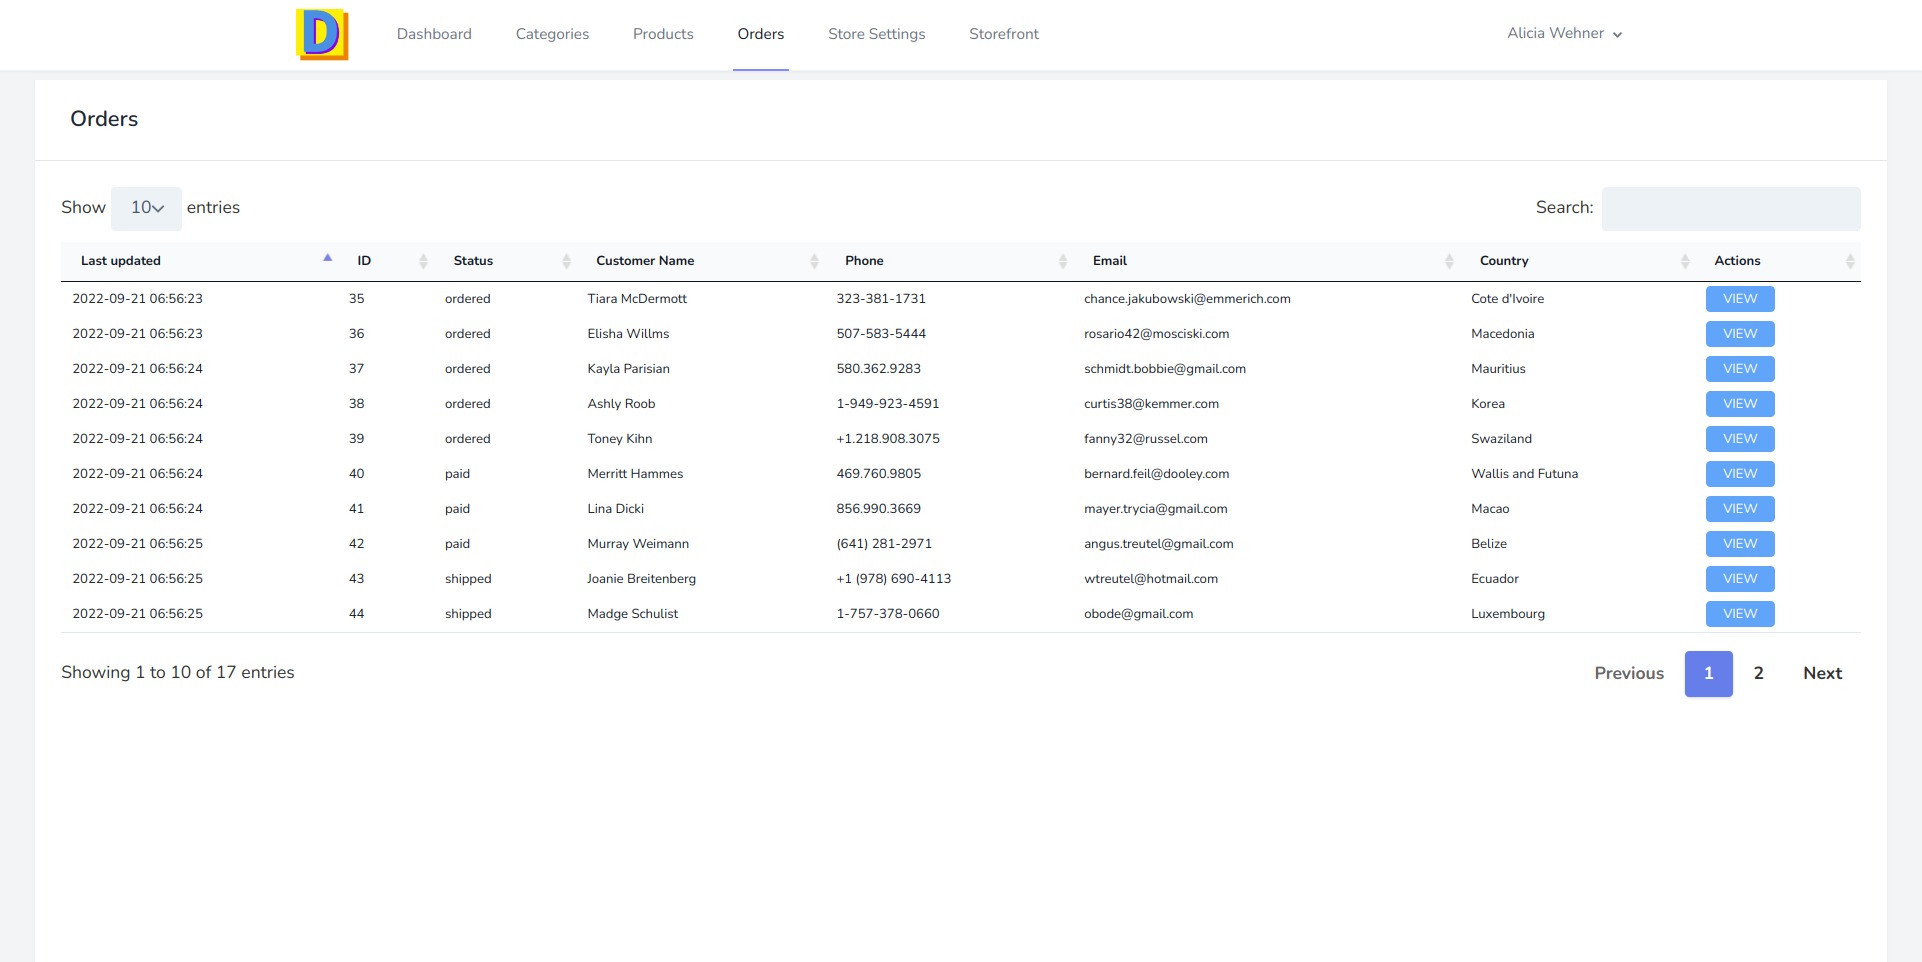Navigate to Products
Screen dimensions: 1922x962
tap(663, 34)
